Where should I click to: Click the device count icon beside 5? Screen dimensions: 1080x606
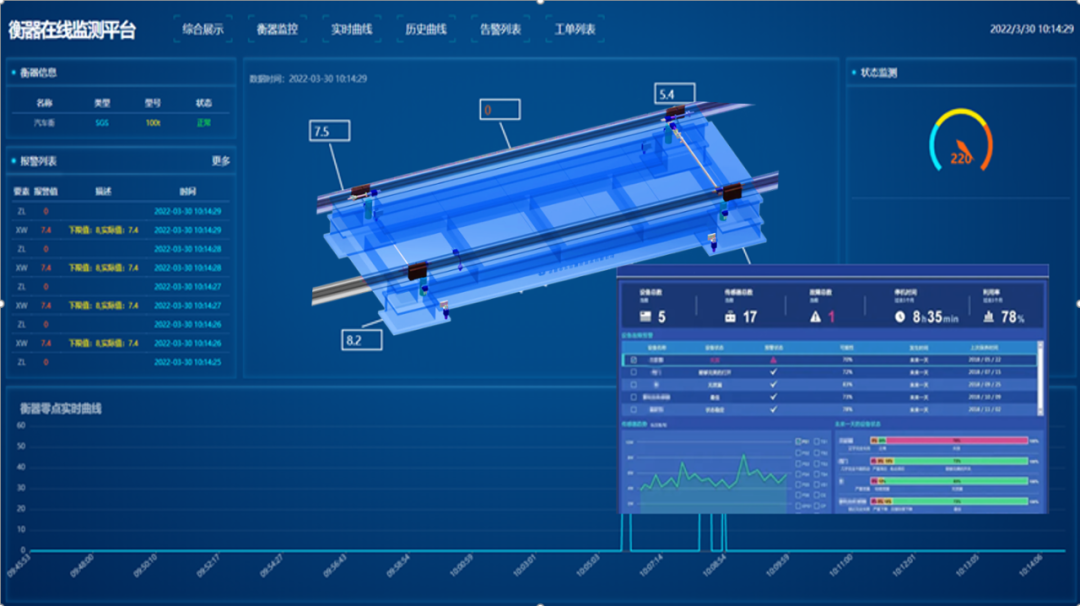tap(645, 317)
